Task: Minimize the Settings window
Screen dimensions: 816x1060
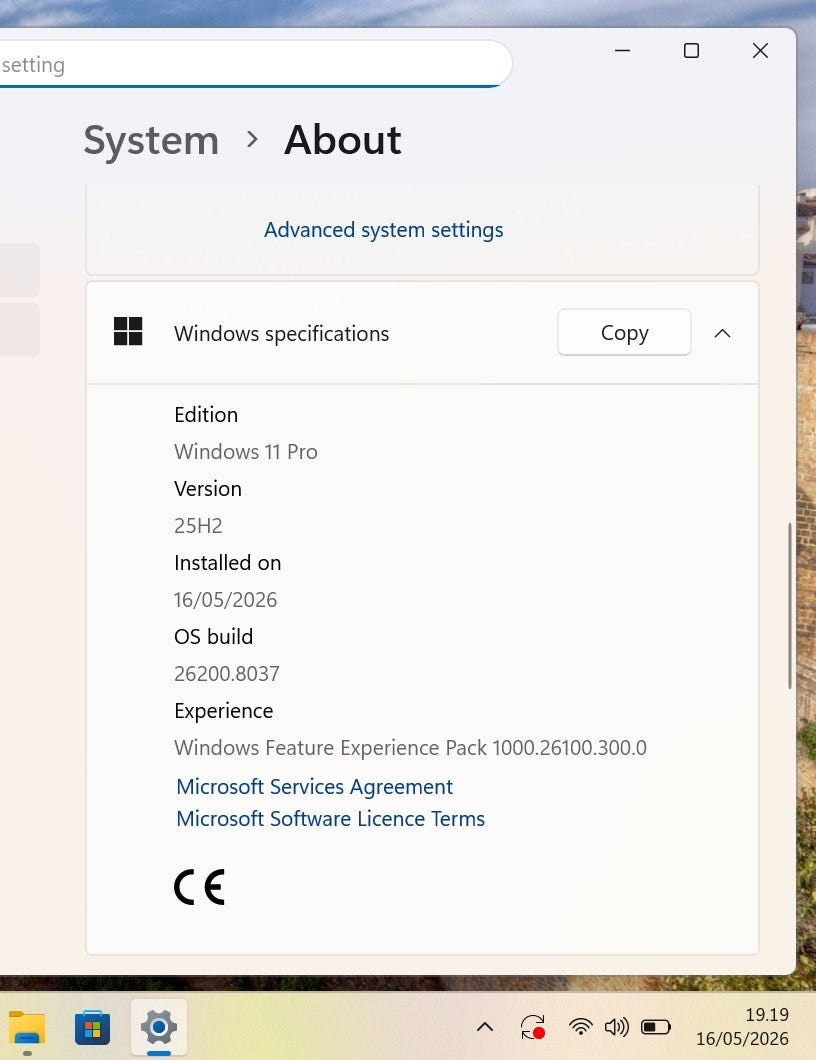Action: click(623, 51)
